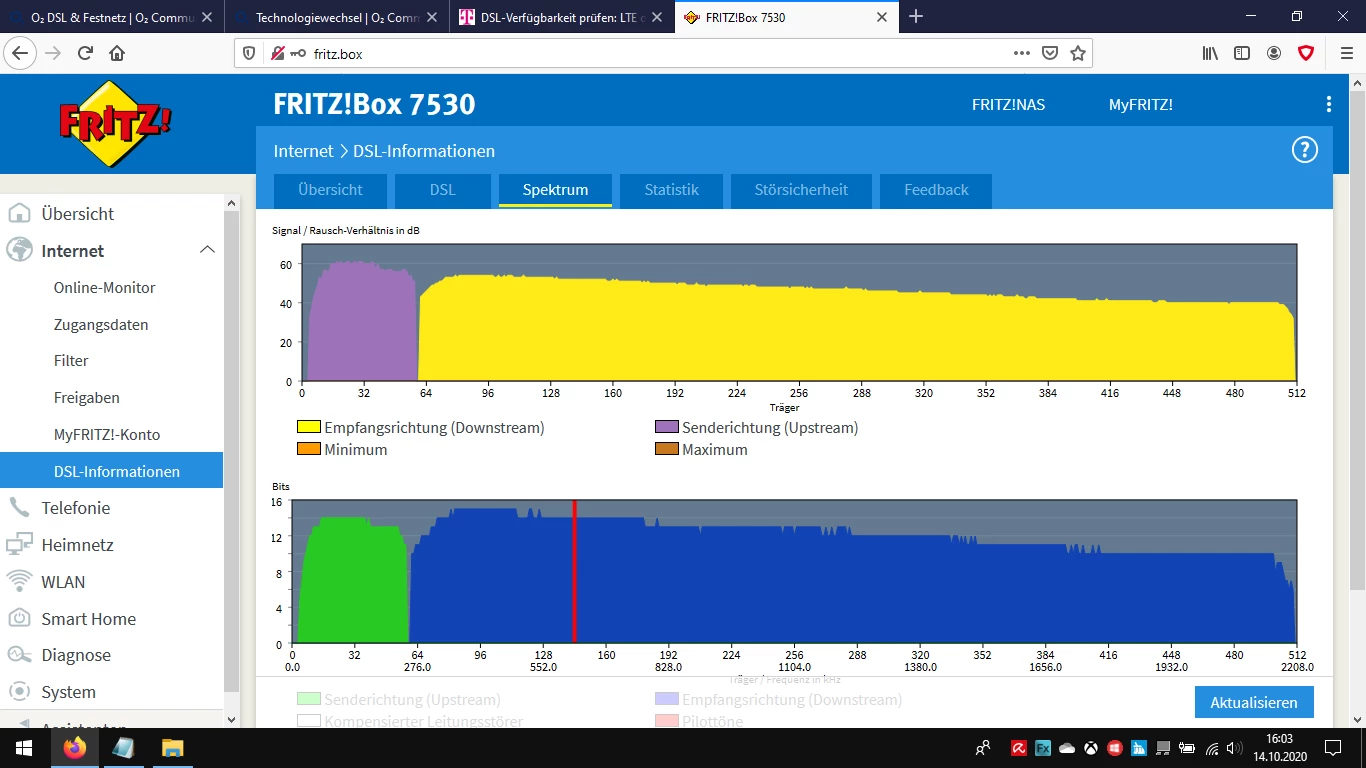Viewport: 1366px width, 768px height.
Task: Open the Firefox hamburger menu
Action: coord(1346,54)
